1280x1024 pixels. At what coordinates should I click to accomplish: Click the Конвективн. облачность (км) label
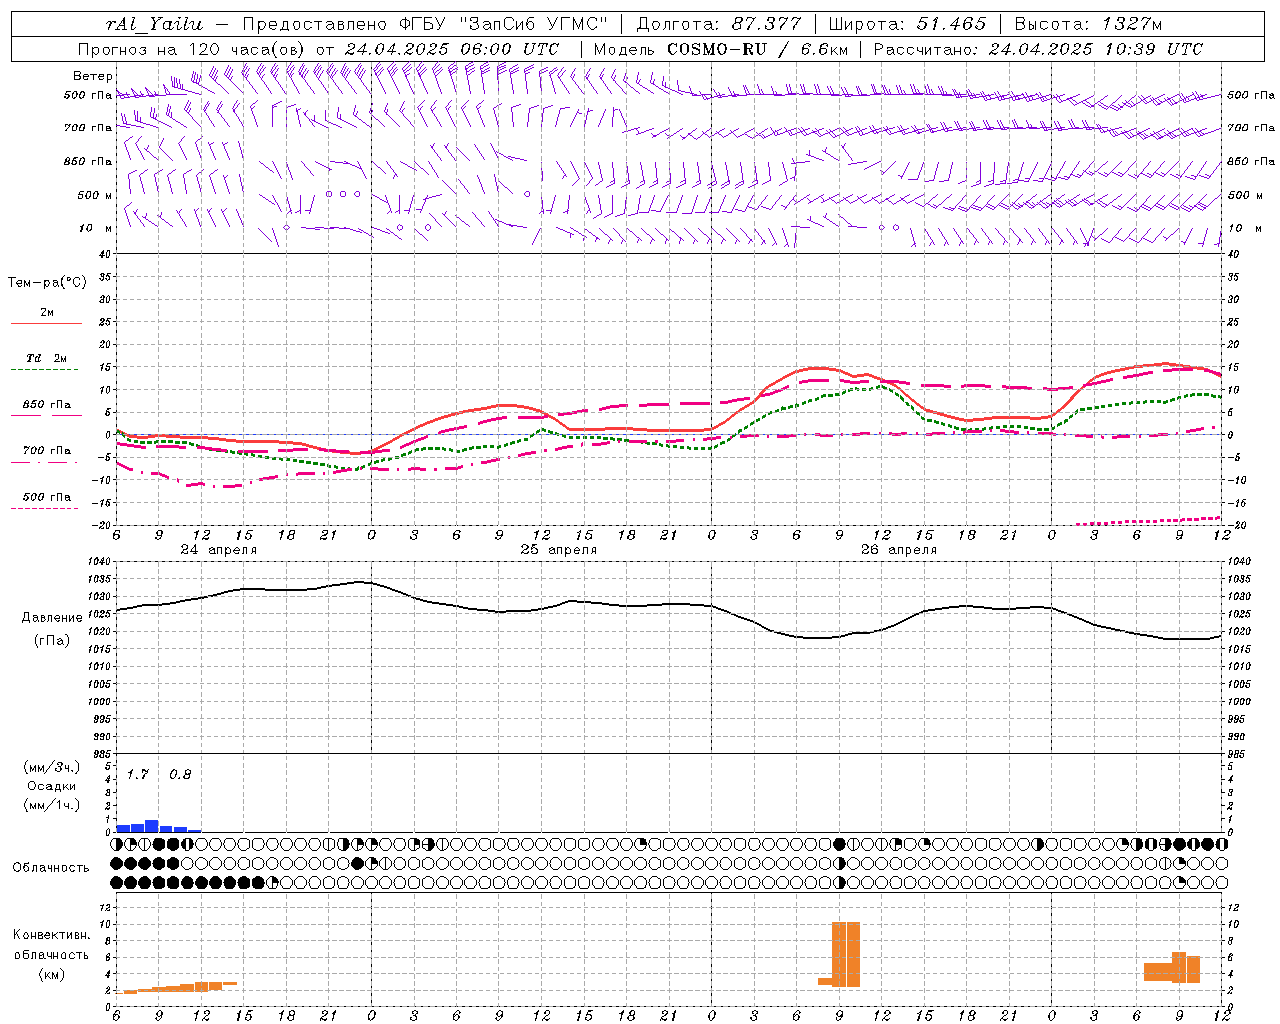(x=51, y=955)
